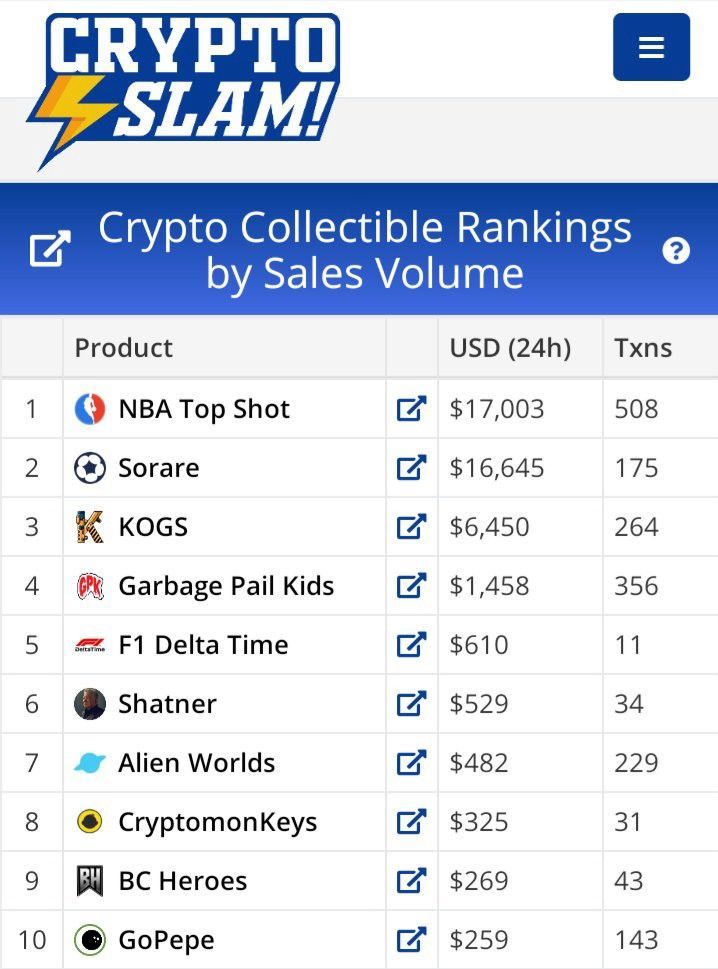The image size is (718, 969).
Task: Open the hamburger menu button
Action: click(x=651, y=47)
